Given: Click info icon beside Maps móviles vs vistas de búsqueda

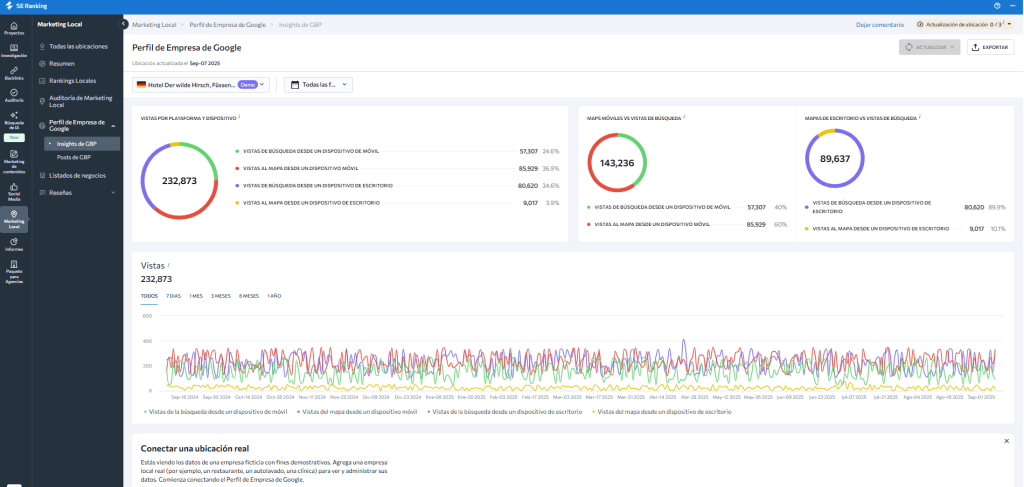Looking at the screenshot, I should click(x=684, y=117).
